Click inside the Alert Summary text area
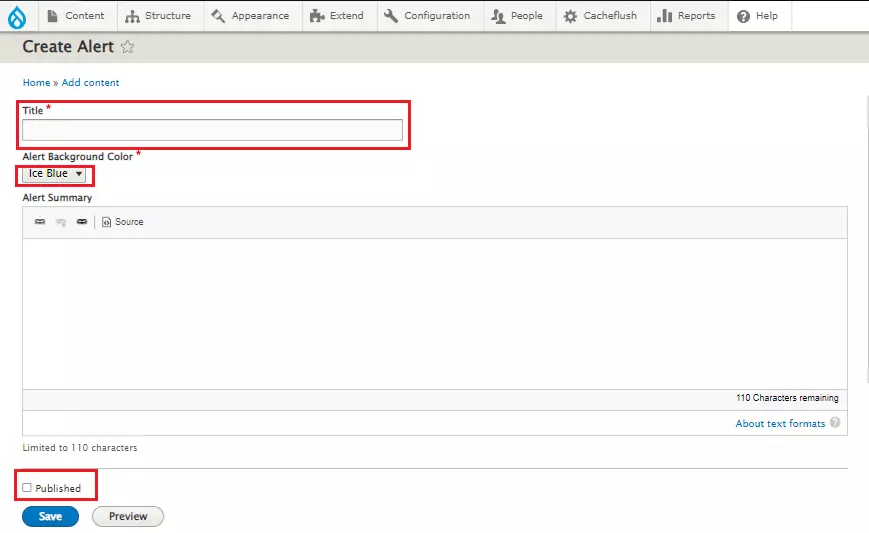This screenshot has height=533, width=869. pyautogui.click(x=434, y=314)
